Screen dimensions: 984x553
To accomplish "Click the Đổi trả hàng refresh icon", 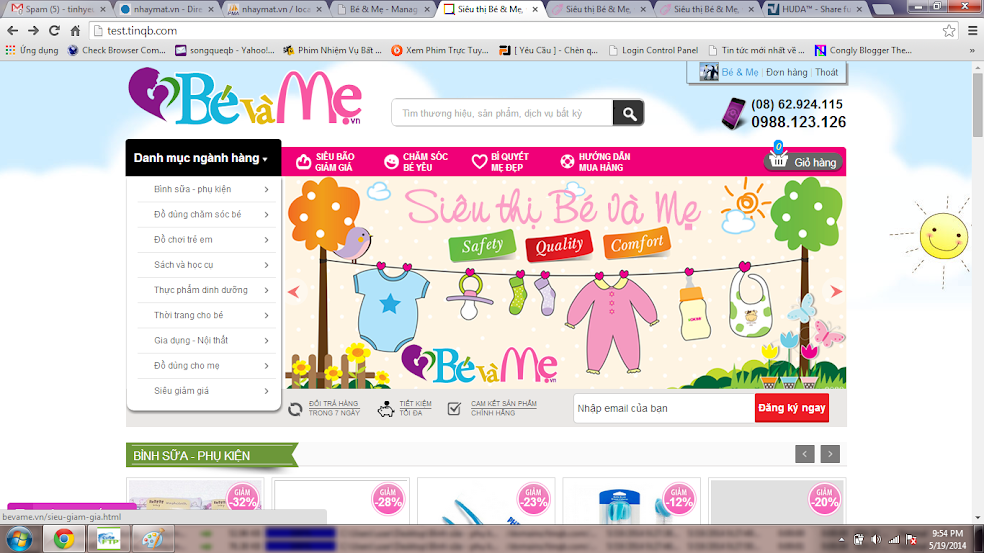I will (295, 409).
